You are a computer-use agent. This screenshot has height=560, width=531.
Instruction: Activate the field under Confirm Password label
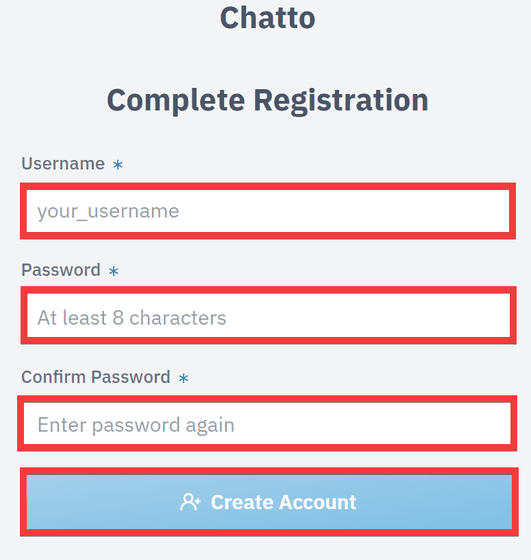click(267, 423)
